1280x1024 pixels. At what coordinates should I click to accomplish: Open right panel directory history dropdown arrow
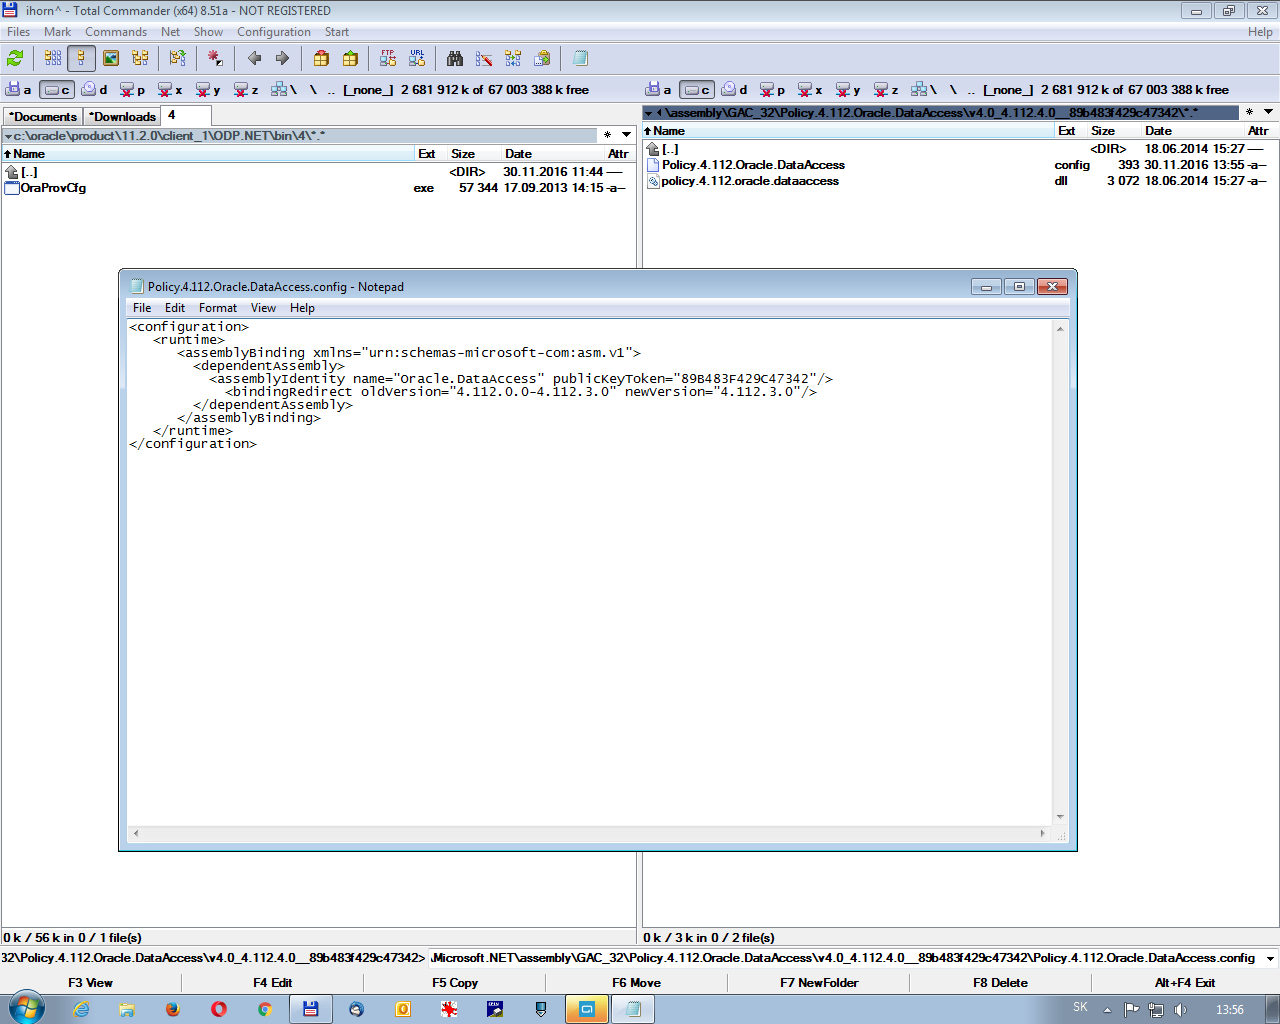(x=1268, y=112)
